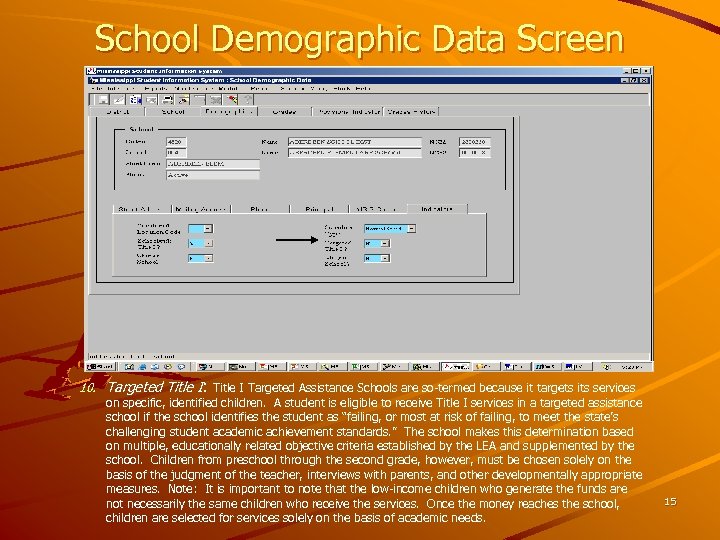Open the School tab beside District

(173, 112)
